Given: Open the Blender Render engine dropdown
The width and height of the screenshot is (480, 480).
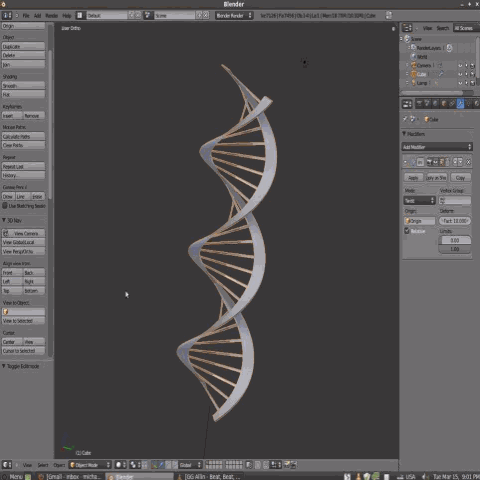Looking at the screenshot, I should [234, 15].
